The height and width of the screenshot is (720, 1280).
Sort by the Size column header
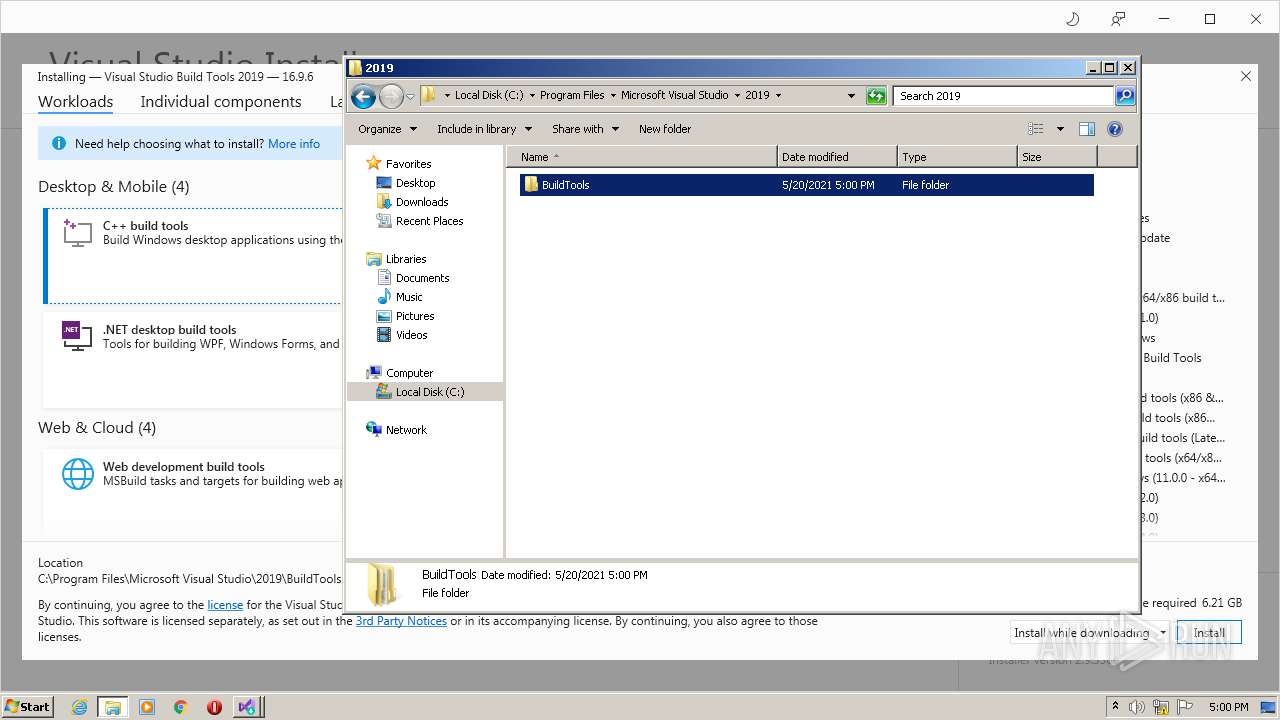coord(1056,157)
